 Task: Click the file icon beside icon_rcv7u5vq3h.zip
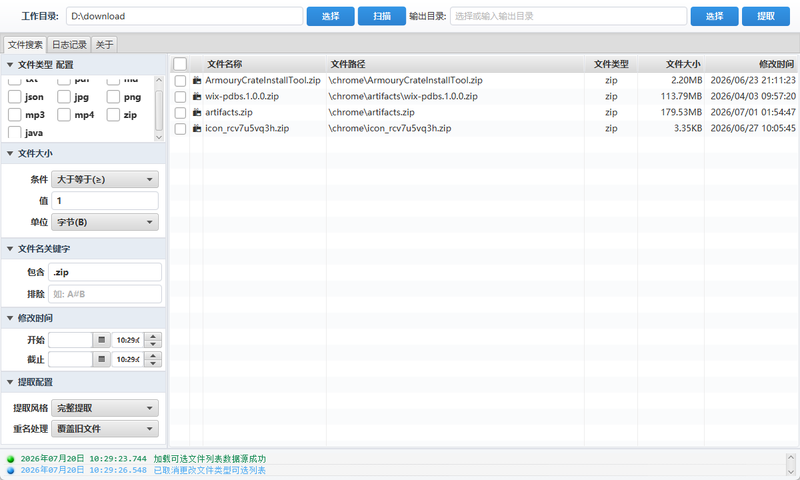[196, 129]
